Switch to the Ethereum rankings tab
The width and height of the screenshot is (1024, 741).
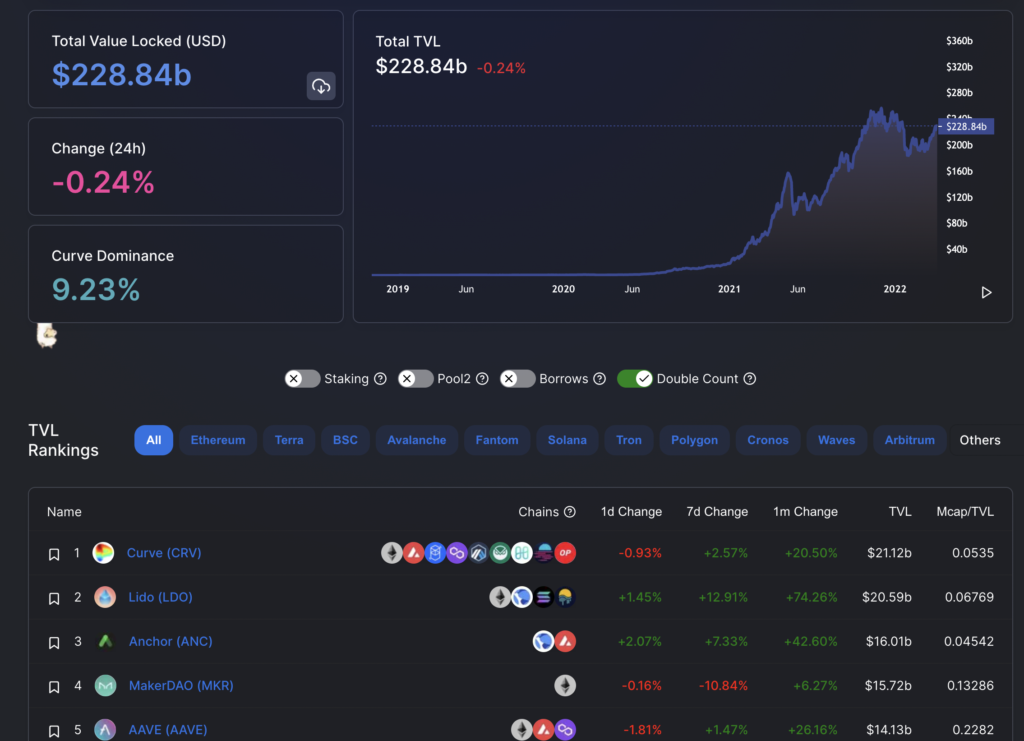click(217, 439)
